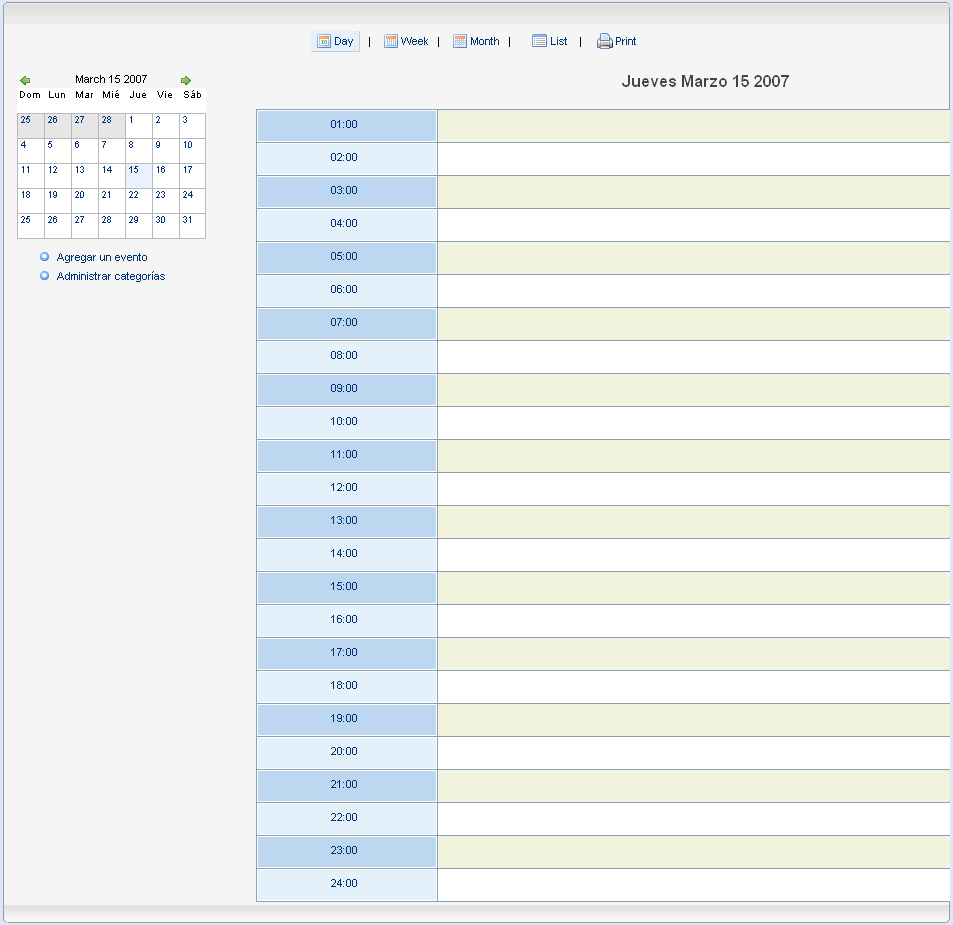Switch to List view tab
The height and width of the screenshot is (925, 953).
[549, 41]
